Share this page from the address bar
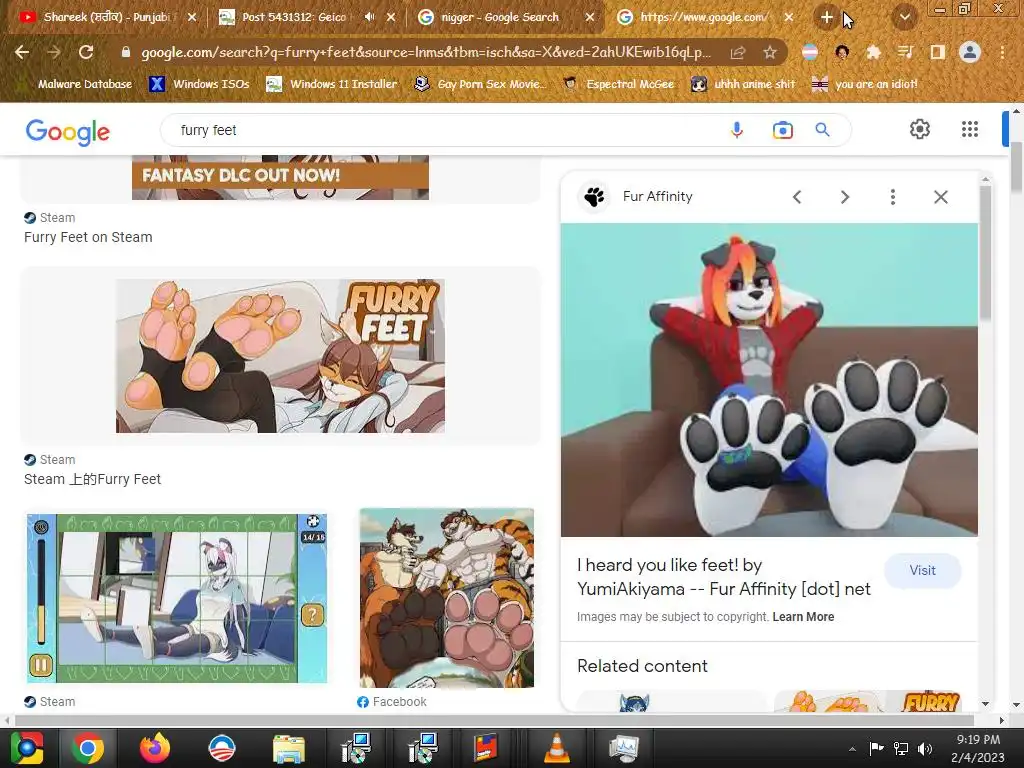1024x768 pixels. click(x=738, y=52)
